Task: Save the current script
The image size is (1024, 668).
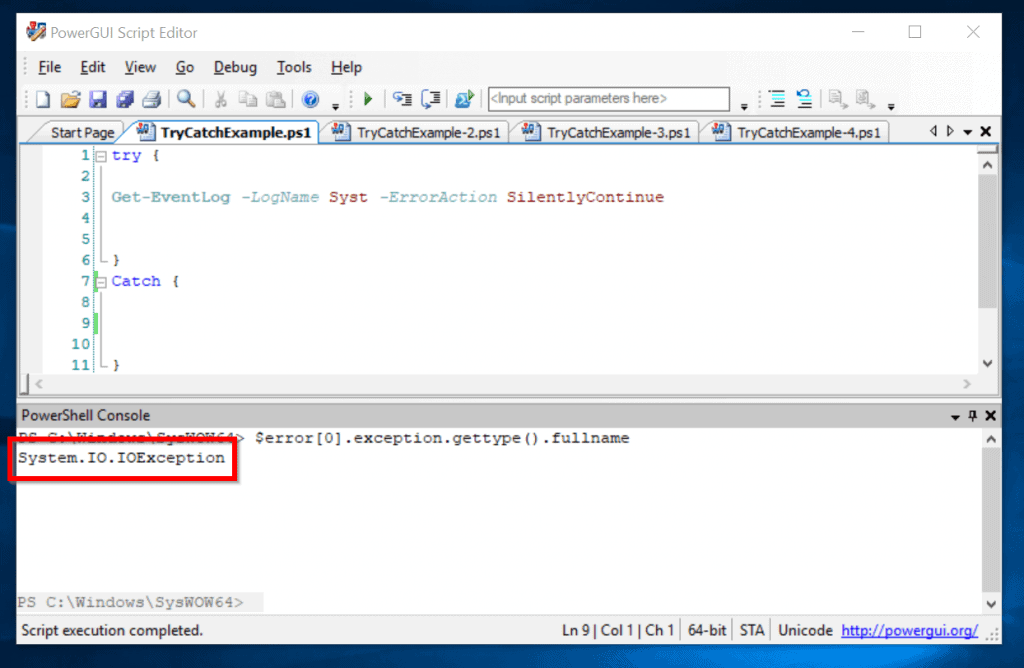Action: click(96, 99)
